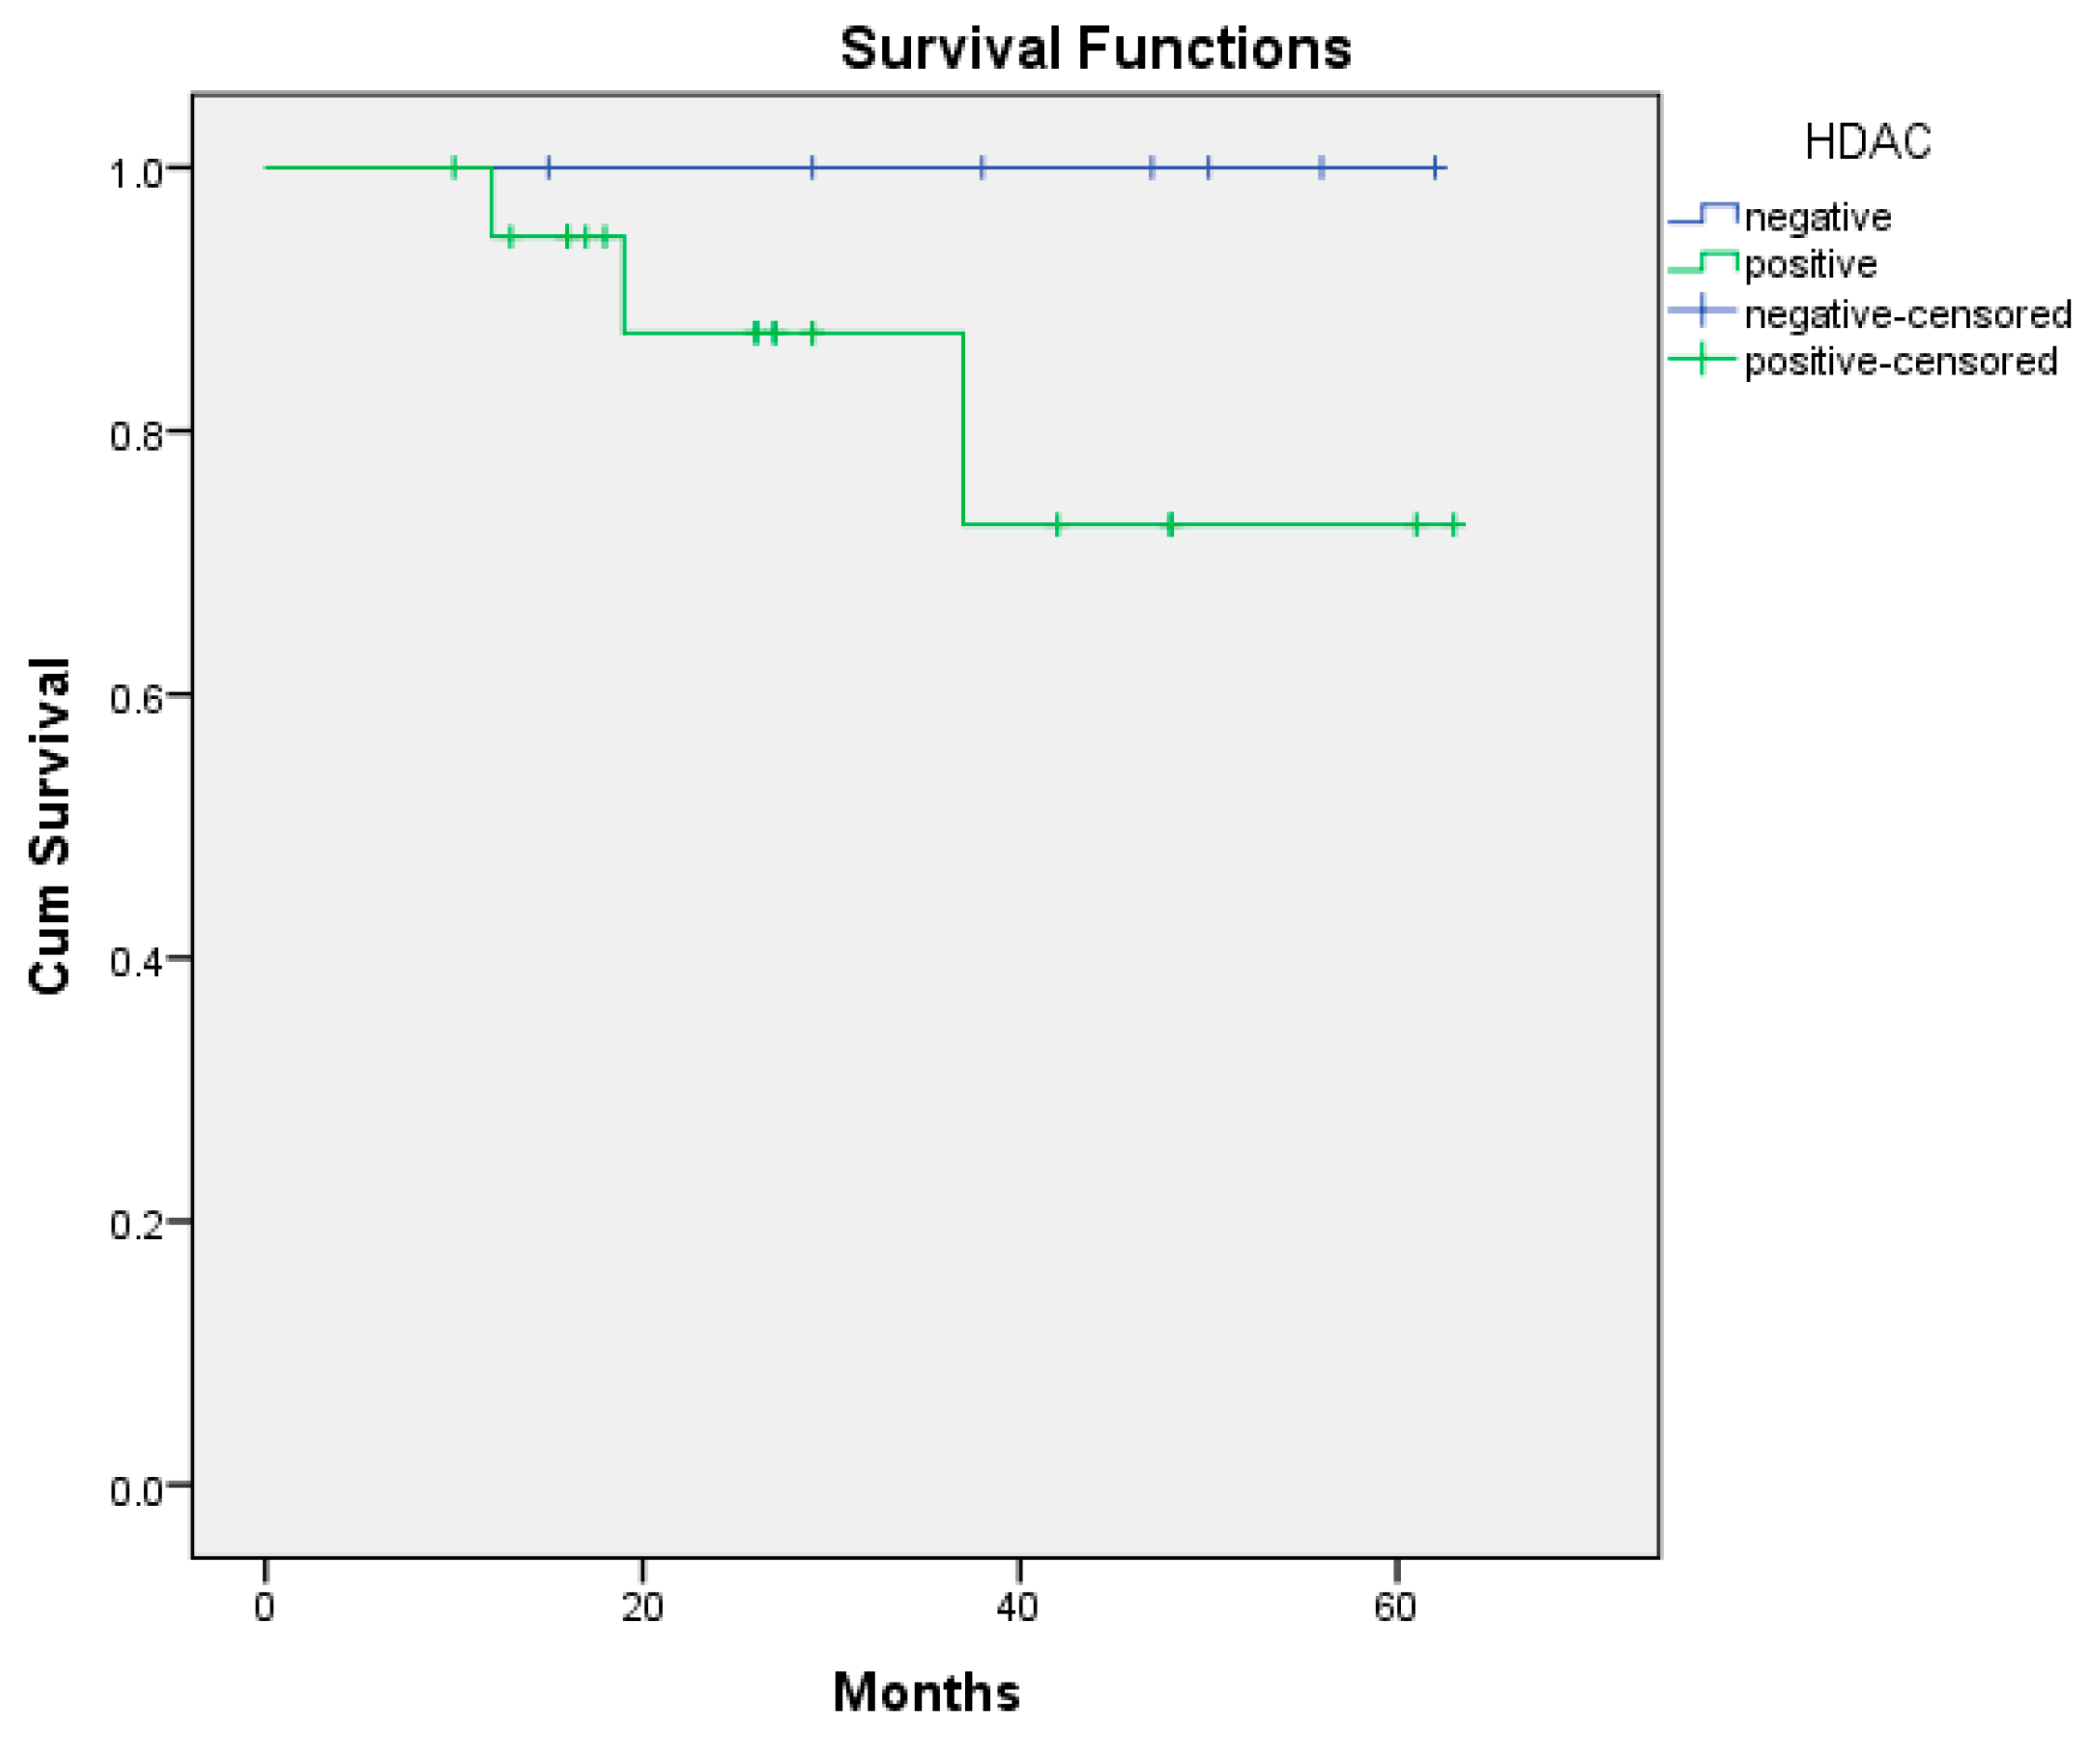Screen dimensions: 2100x1741
Task: Click the blue cross icon for negative-censored
Action: pyautogui.click(x=1702, y=311)
